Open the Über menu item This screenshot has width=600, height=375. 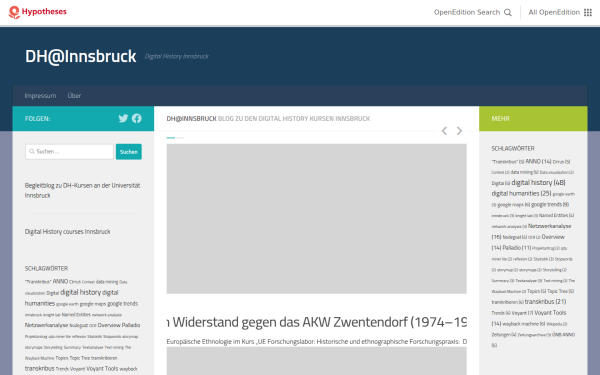coord(74,96)
